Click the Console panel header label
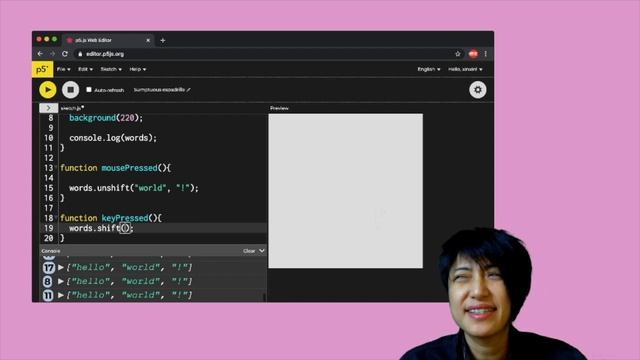 [51, 251]
